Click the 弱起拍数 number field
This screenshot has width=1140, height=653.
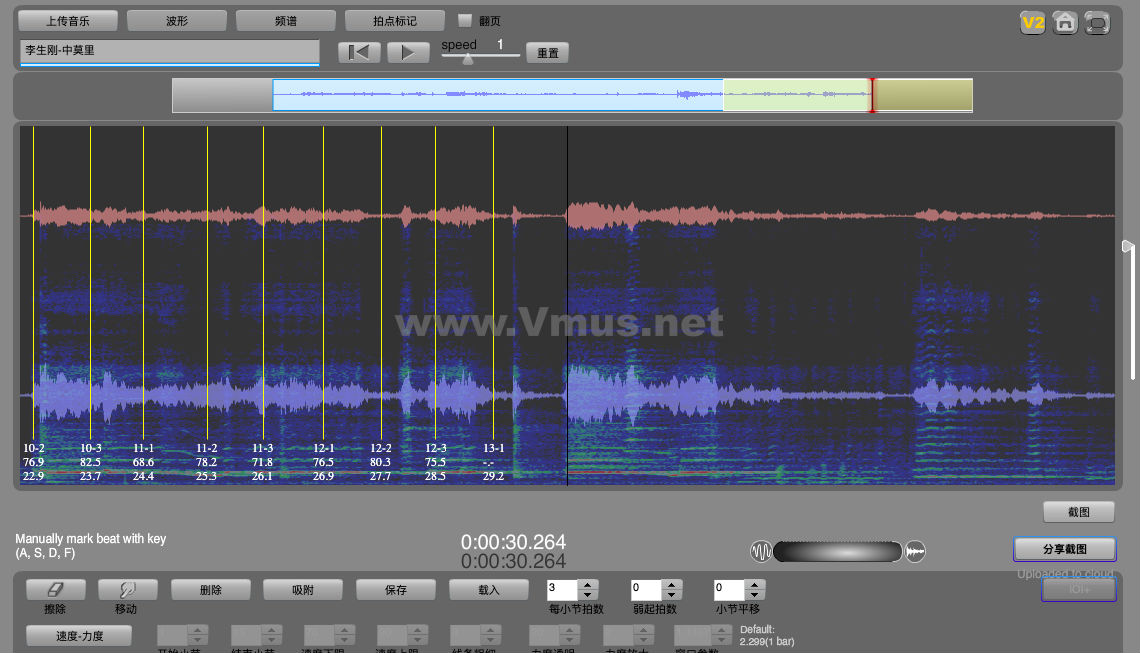pyautogui.click(x=646, y=589)
